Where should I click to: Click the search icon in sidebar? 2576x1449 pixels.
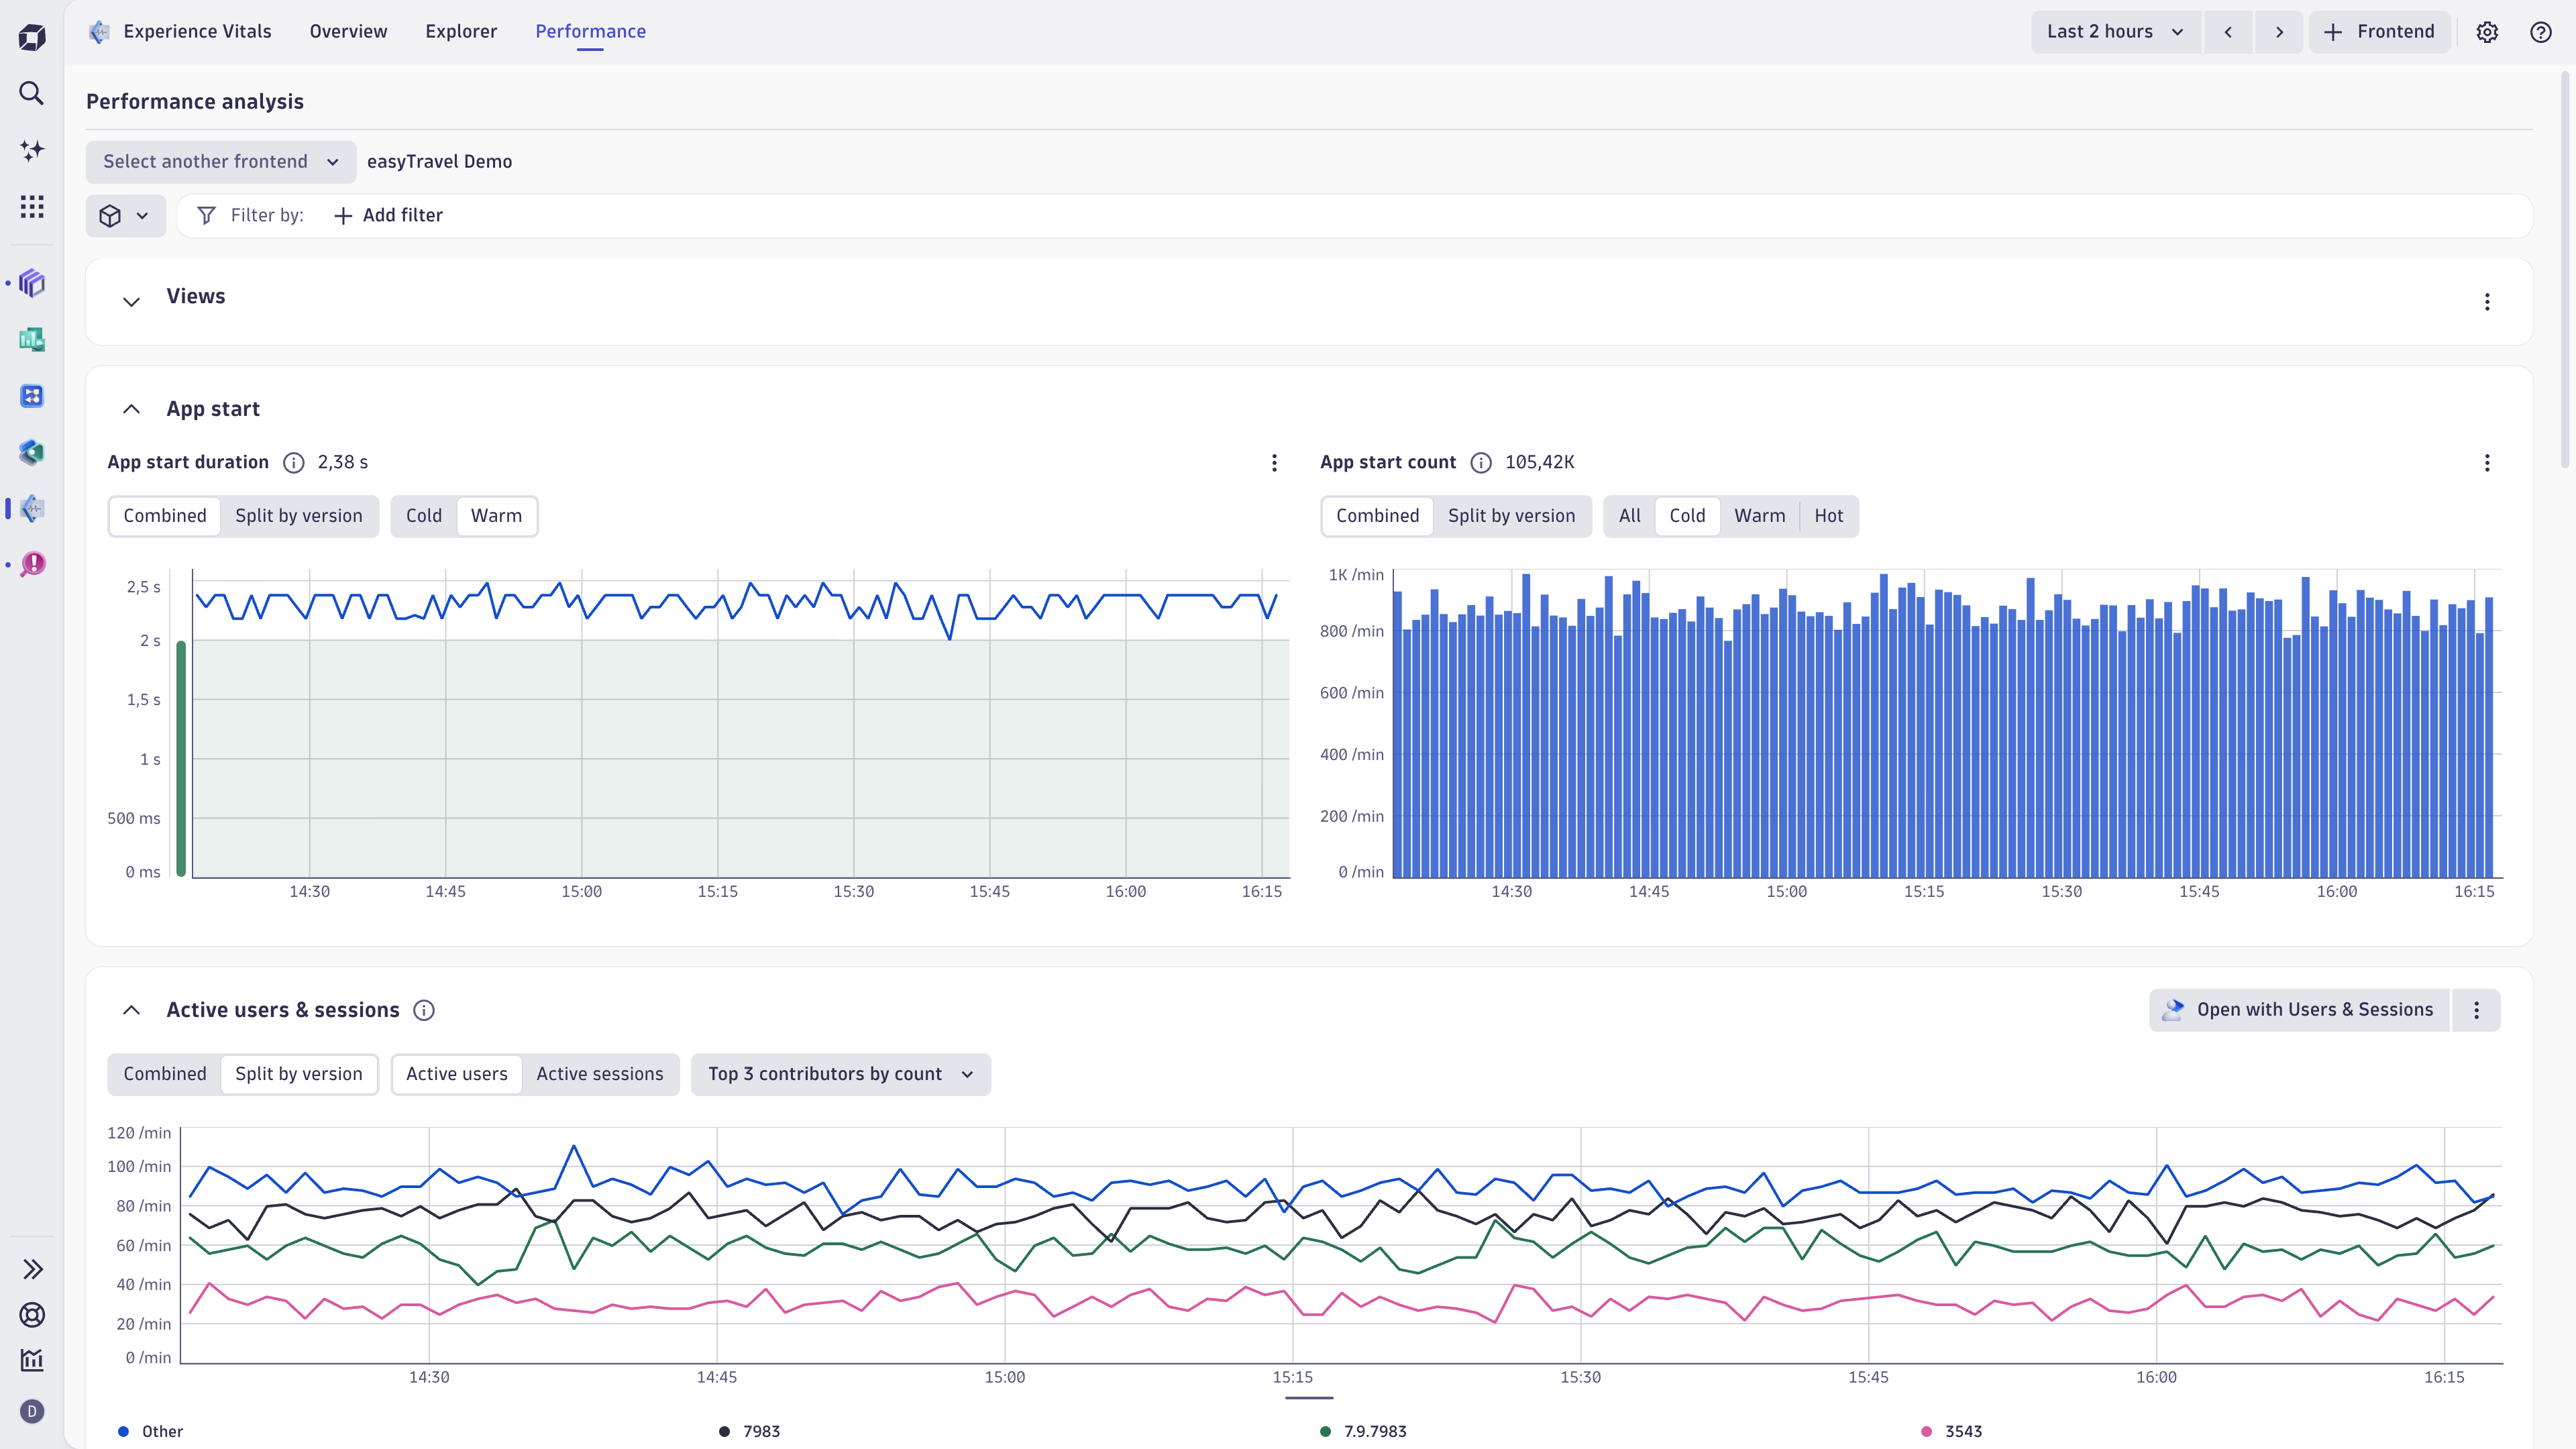click(x=32, y=93)
